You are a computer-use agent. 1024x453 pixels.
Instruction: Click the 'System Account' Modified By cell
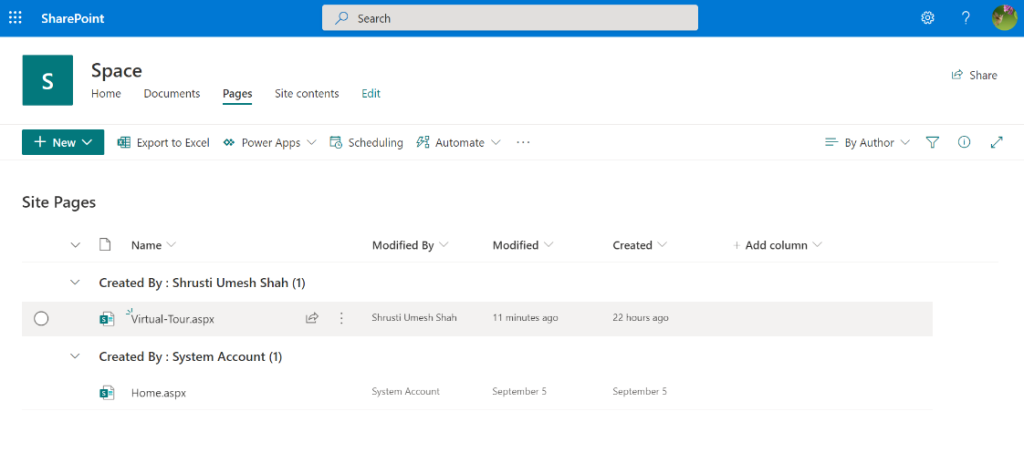406,392
